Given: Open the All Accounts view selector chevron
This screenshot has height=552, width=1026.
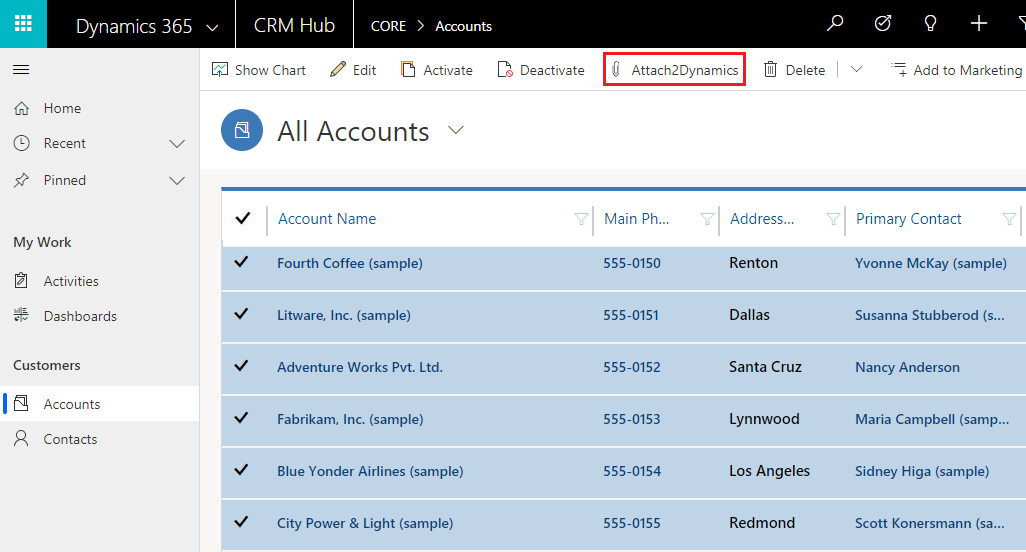Looking at the screenshot, I should click(455, 130).
